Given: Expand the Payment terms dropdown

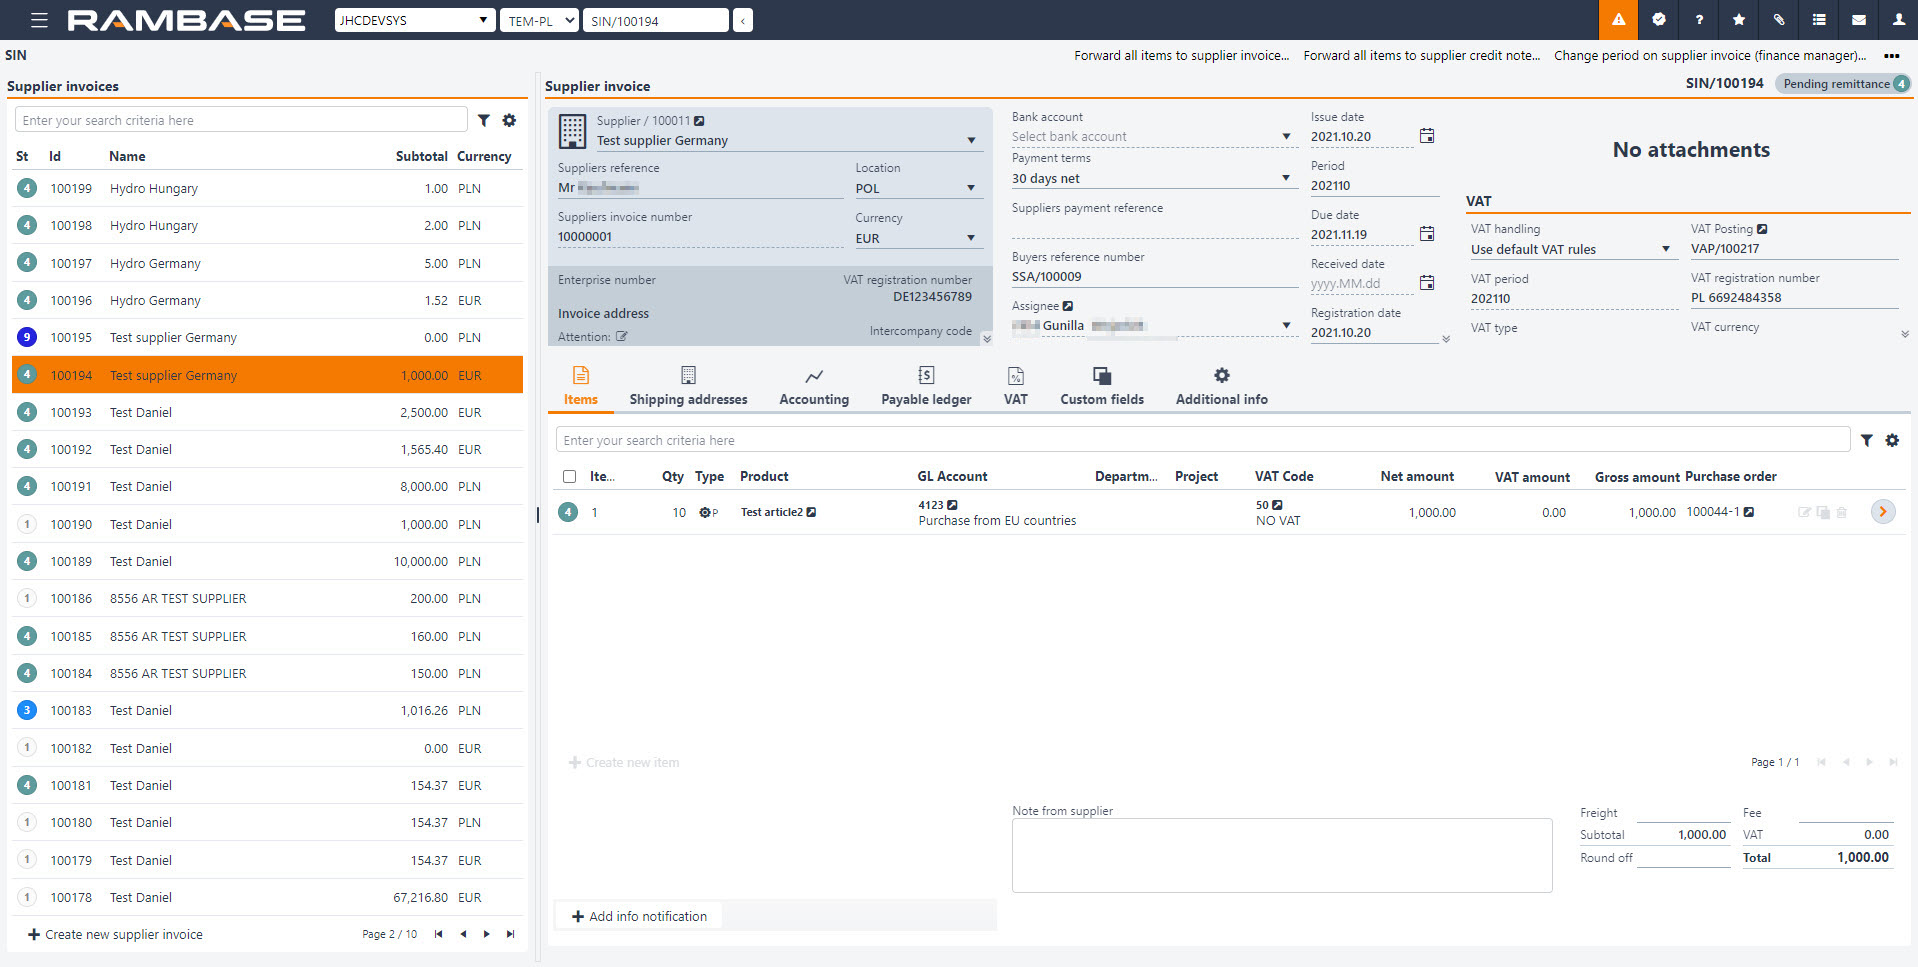Looking at the screenshot, I should click(1286, 179).
